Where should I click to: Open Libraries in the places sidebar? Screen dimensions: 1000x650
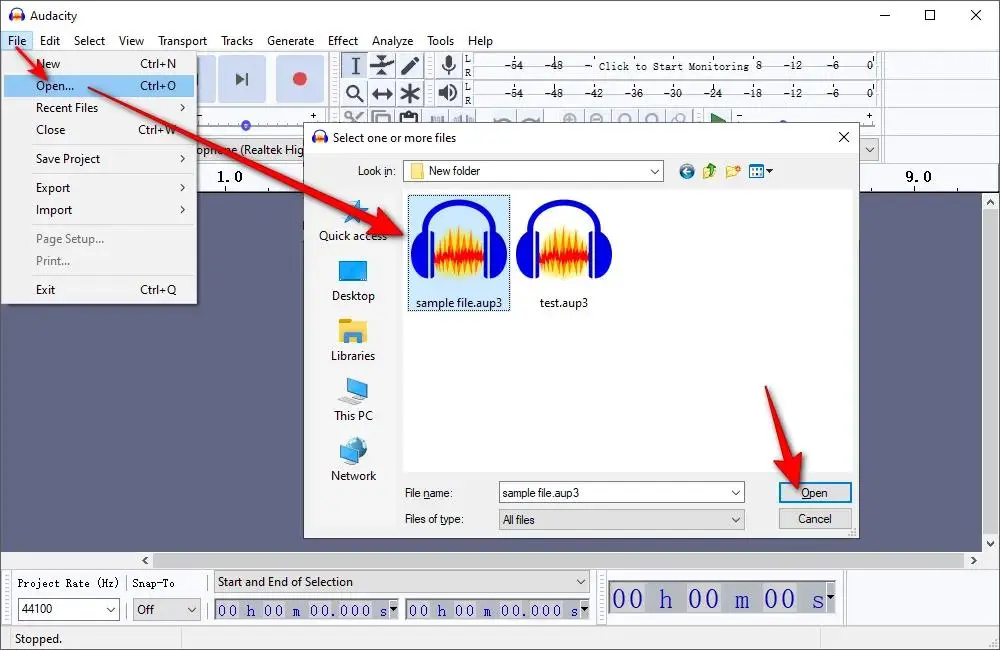[x=353, y=340]
